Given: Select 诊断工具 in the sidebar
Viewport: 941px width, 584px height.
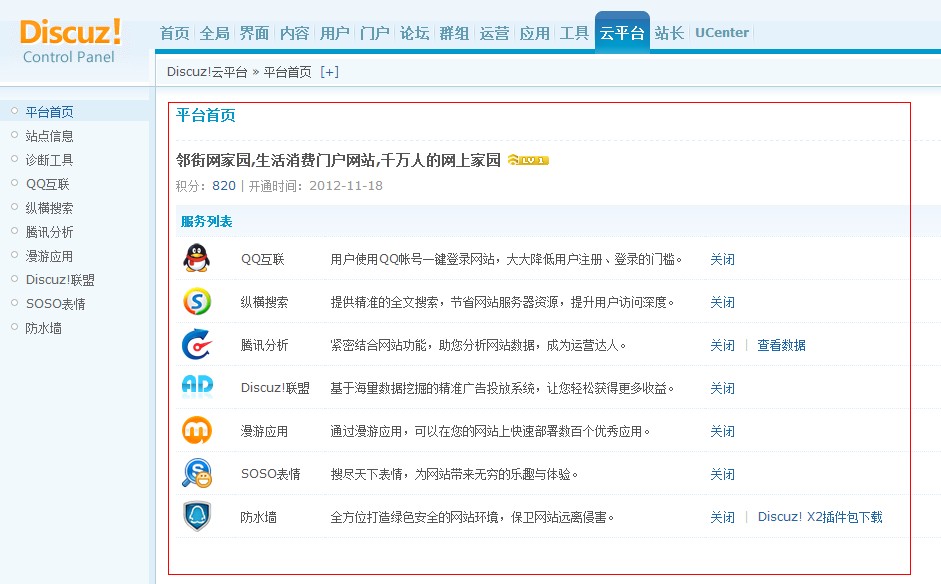Looking at the screenshot, I should click(x=49, y=160).
